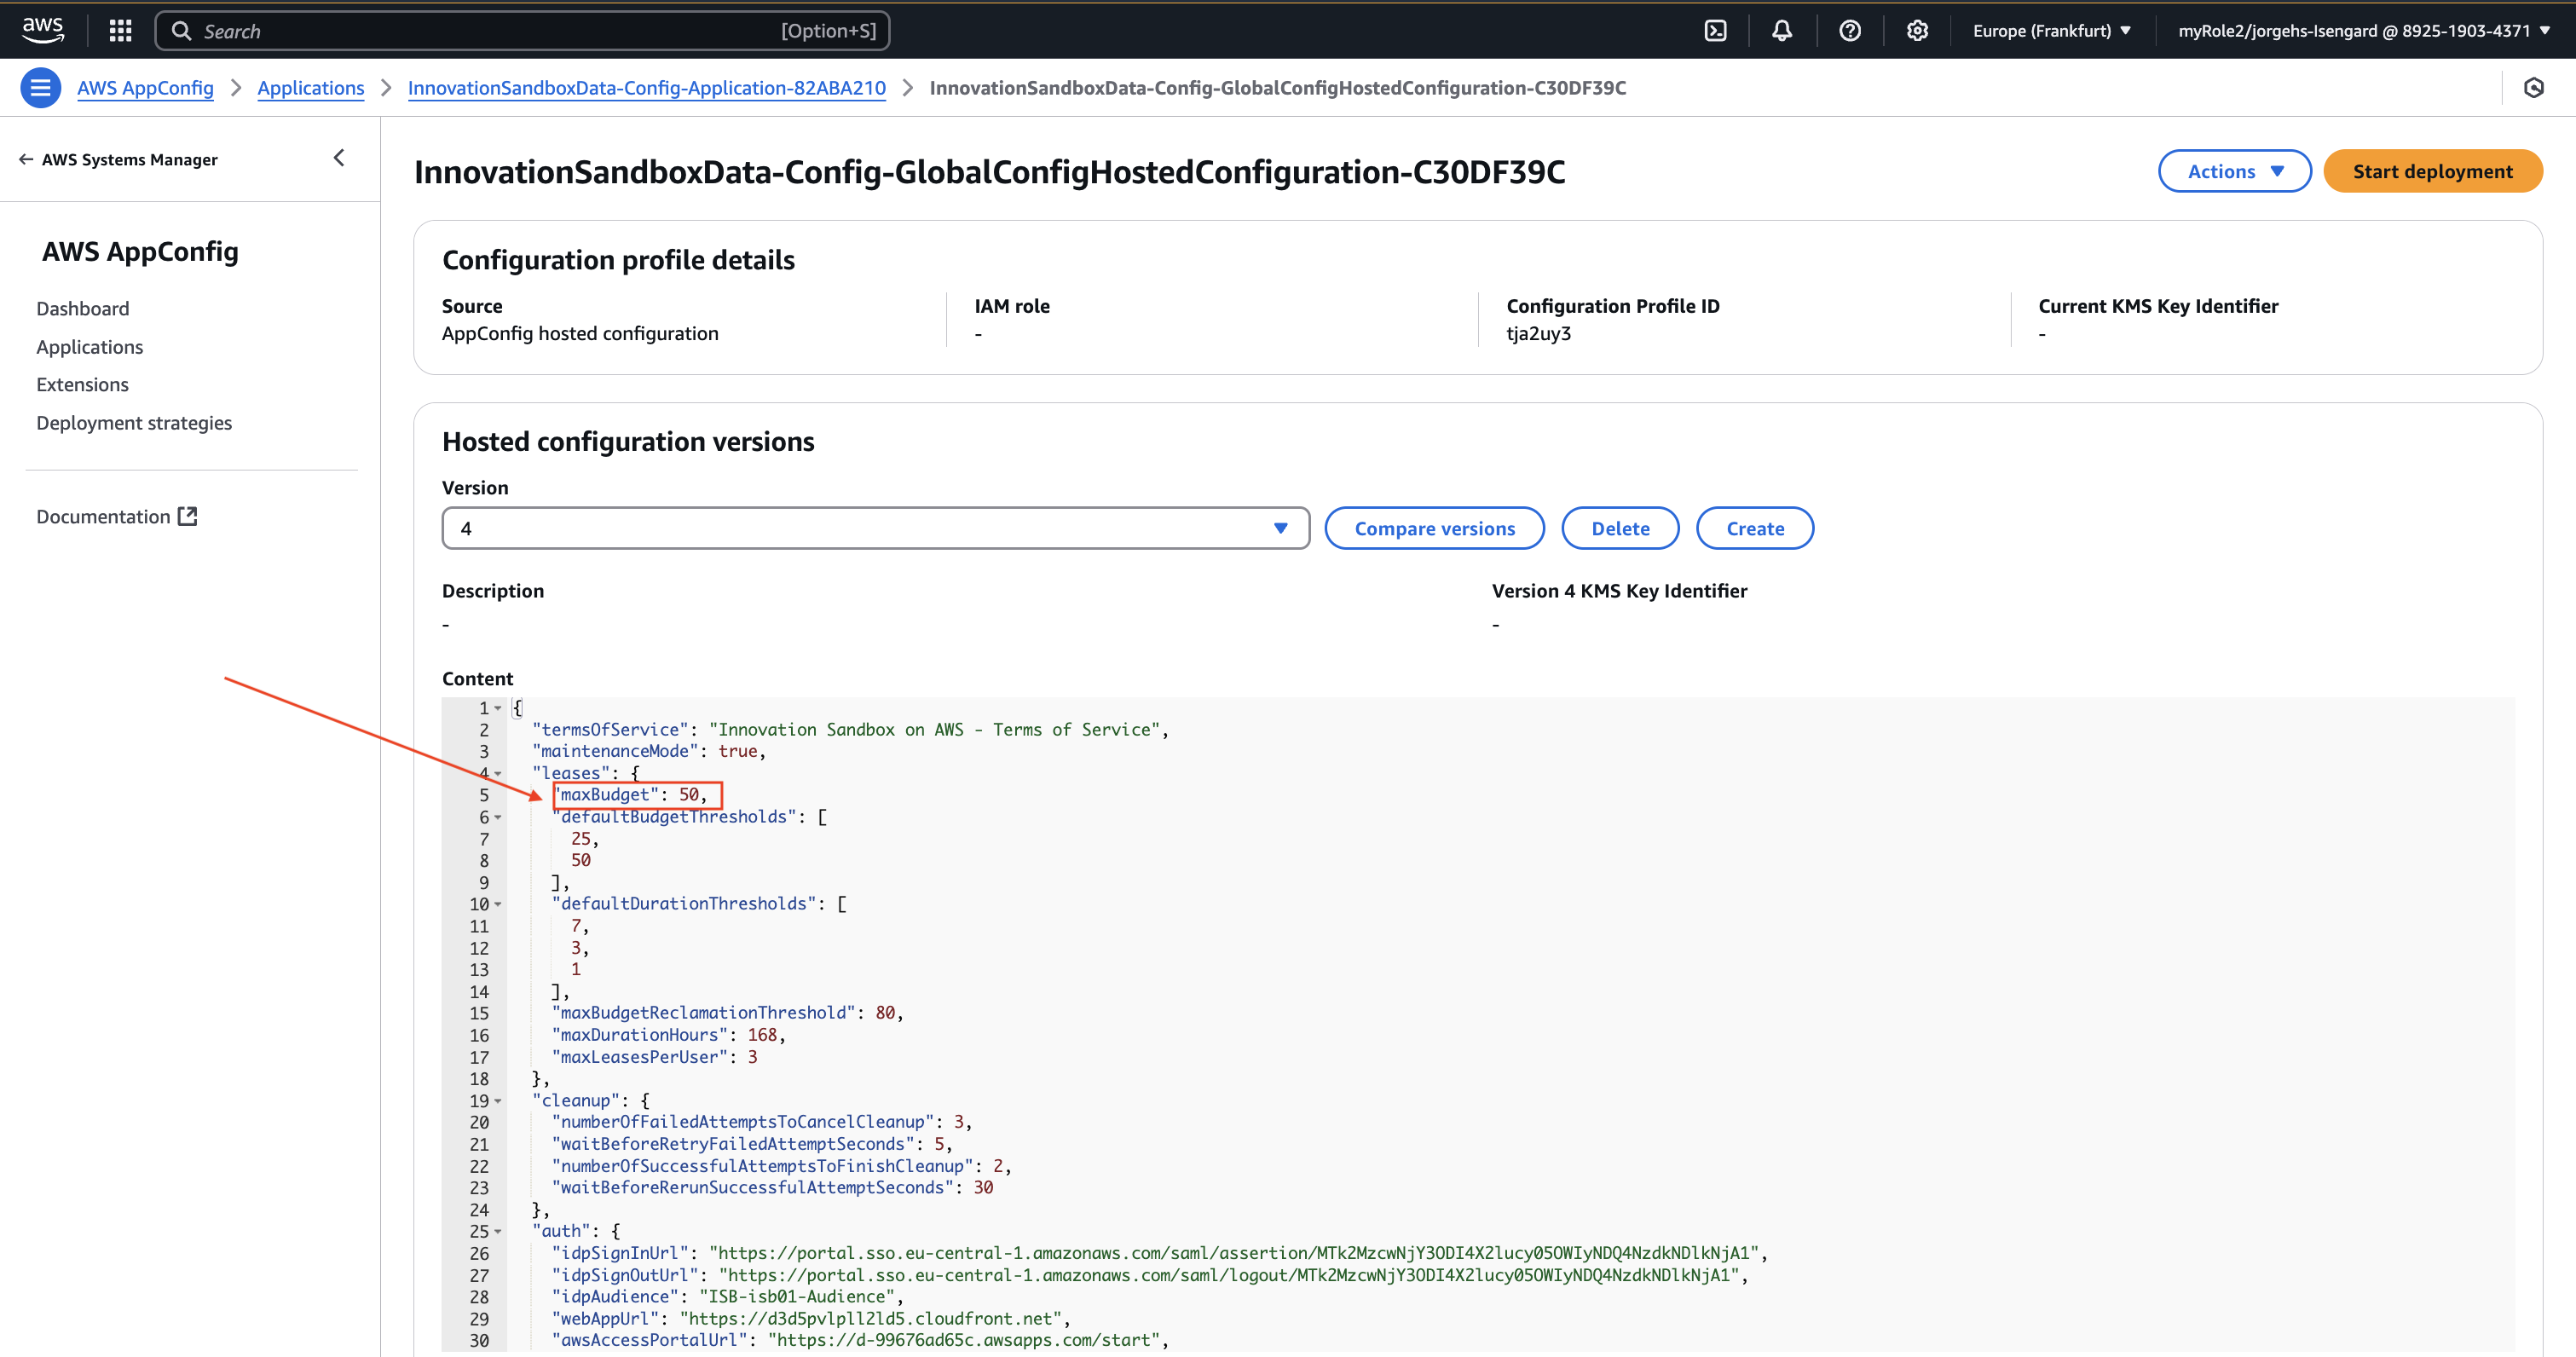
Task: Click the Delete version button
Action: click(x=1620, y=528)
